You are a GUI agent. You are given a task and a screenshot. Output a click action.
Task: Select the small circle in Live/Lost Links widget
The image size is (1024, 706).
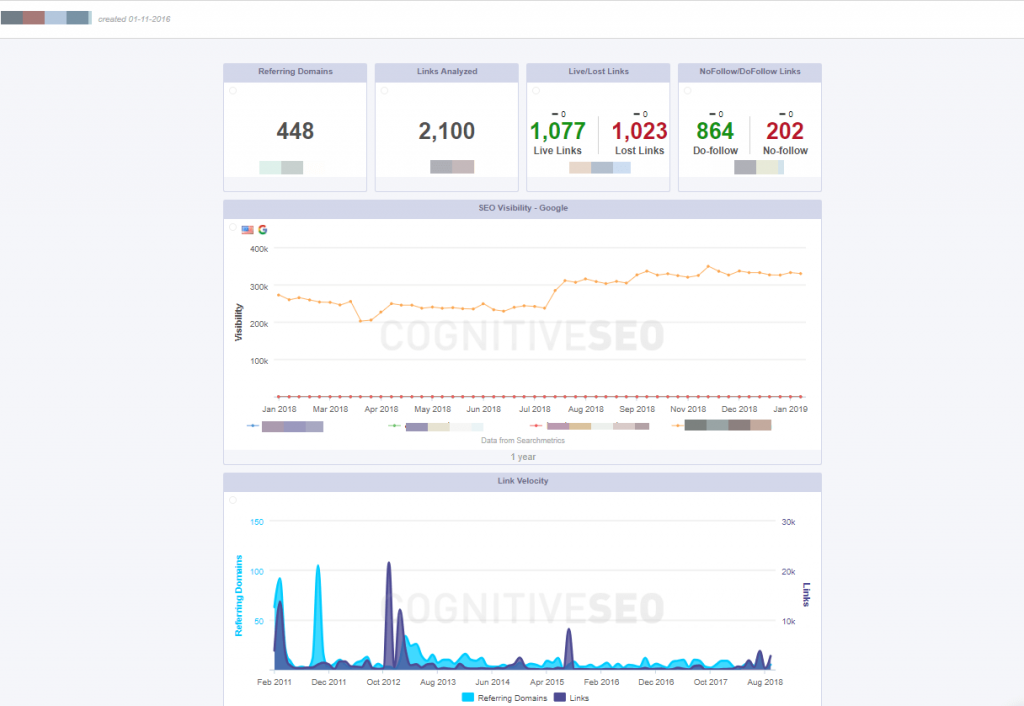pos(536,91)
